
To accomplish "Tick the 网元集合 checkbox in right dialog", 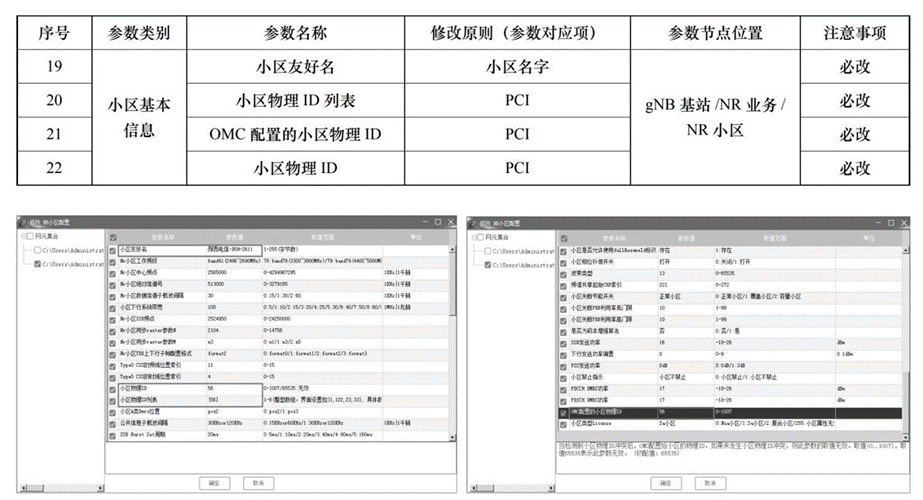I will point(481,237).
